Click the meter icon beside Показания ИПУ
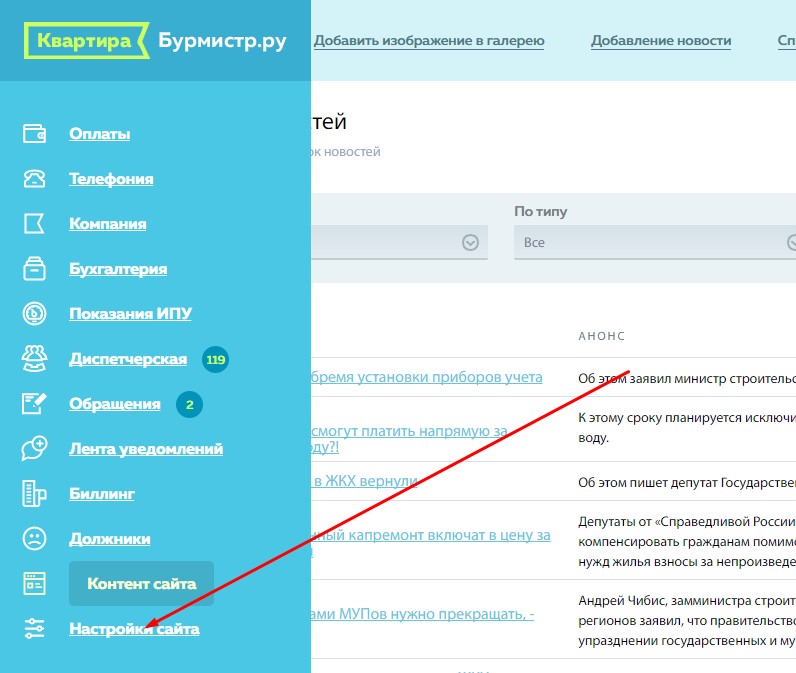Image resolution: width=796 pixels, height=673 pixels. (x=34, y=314)
